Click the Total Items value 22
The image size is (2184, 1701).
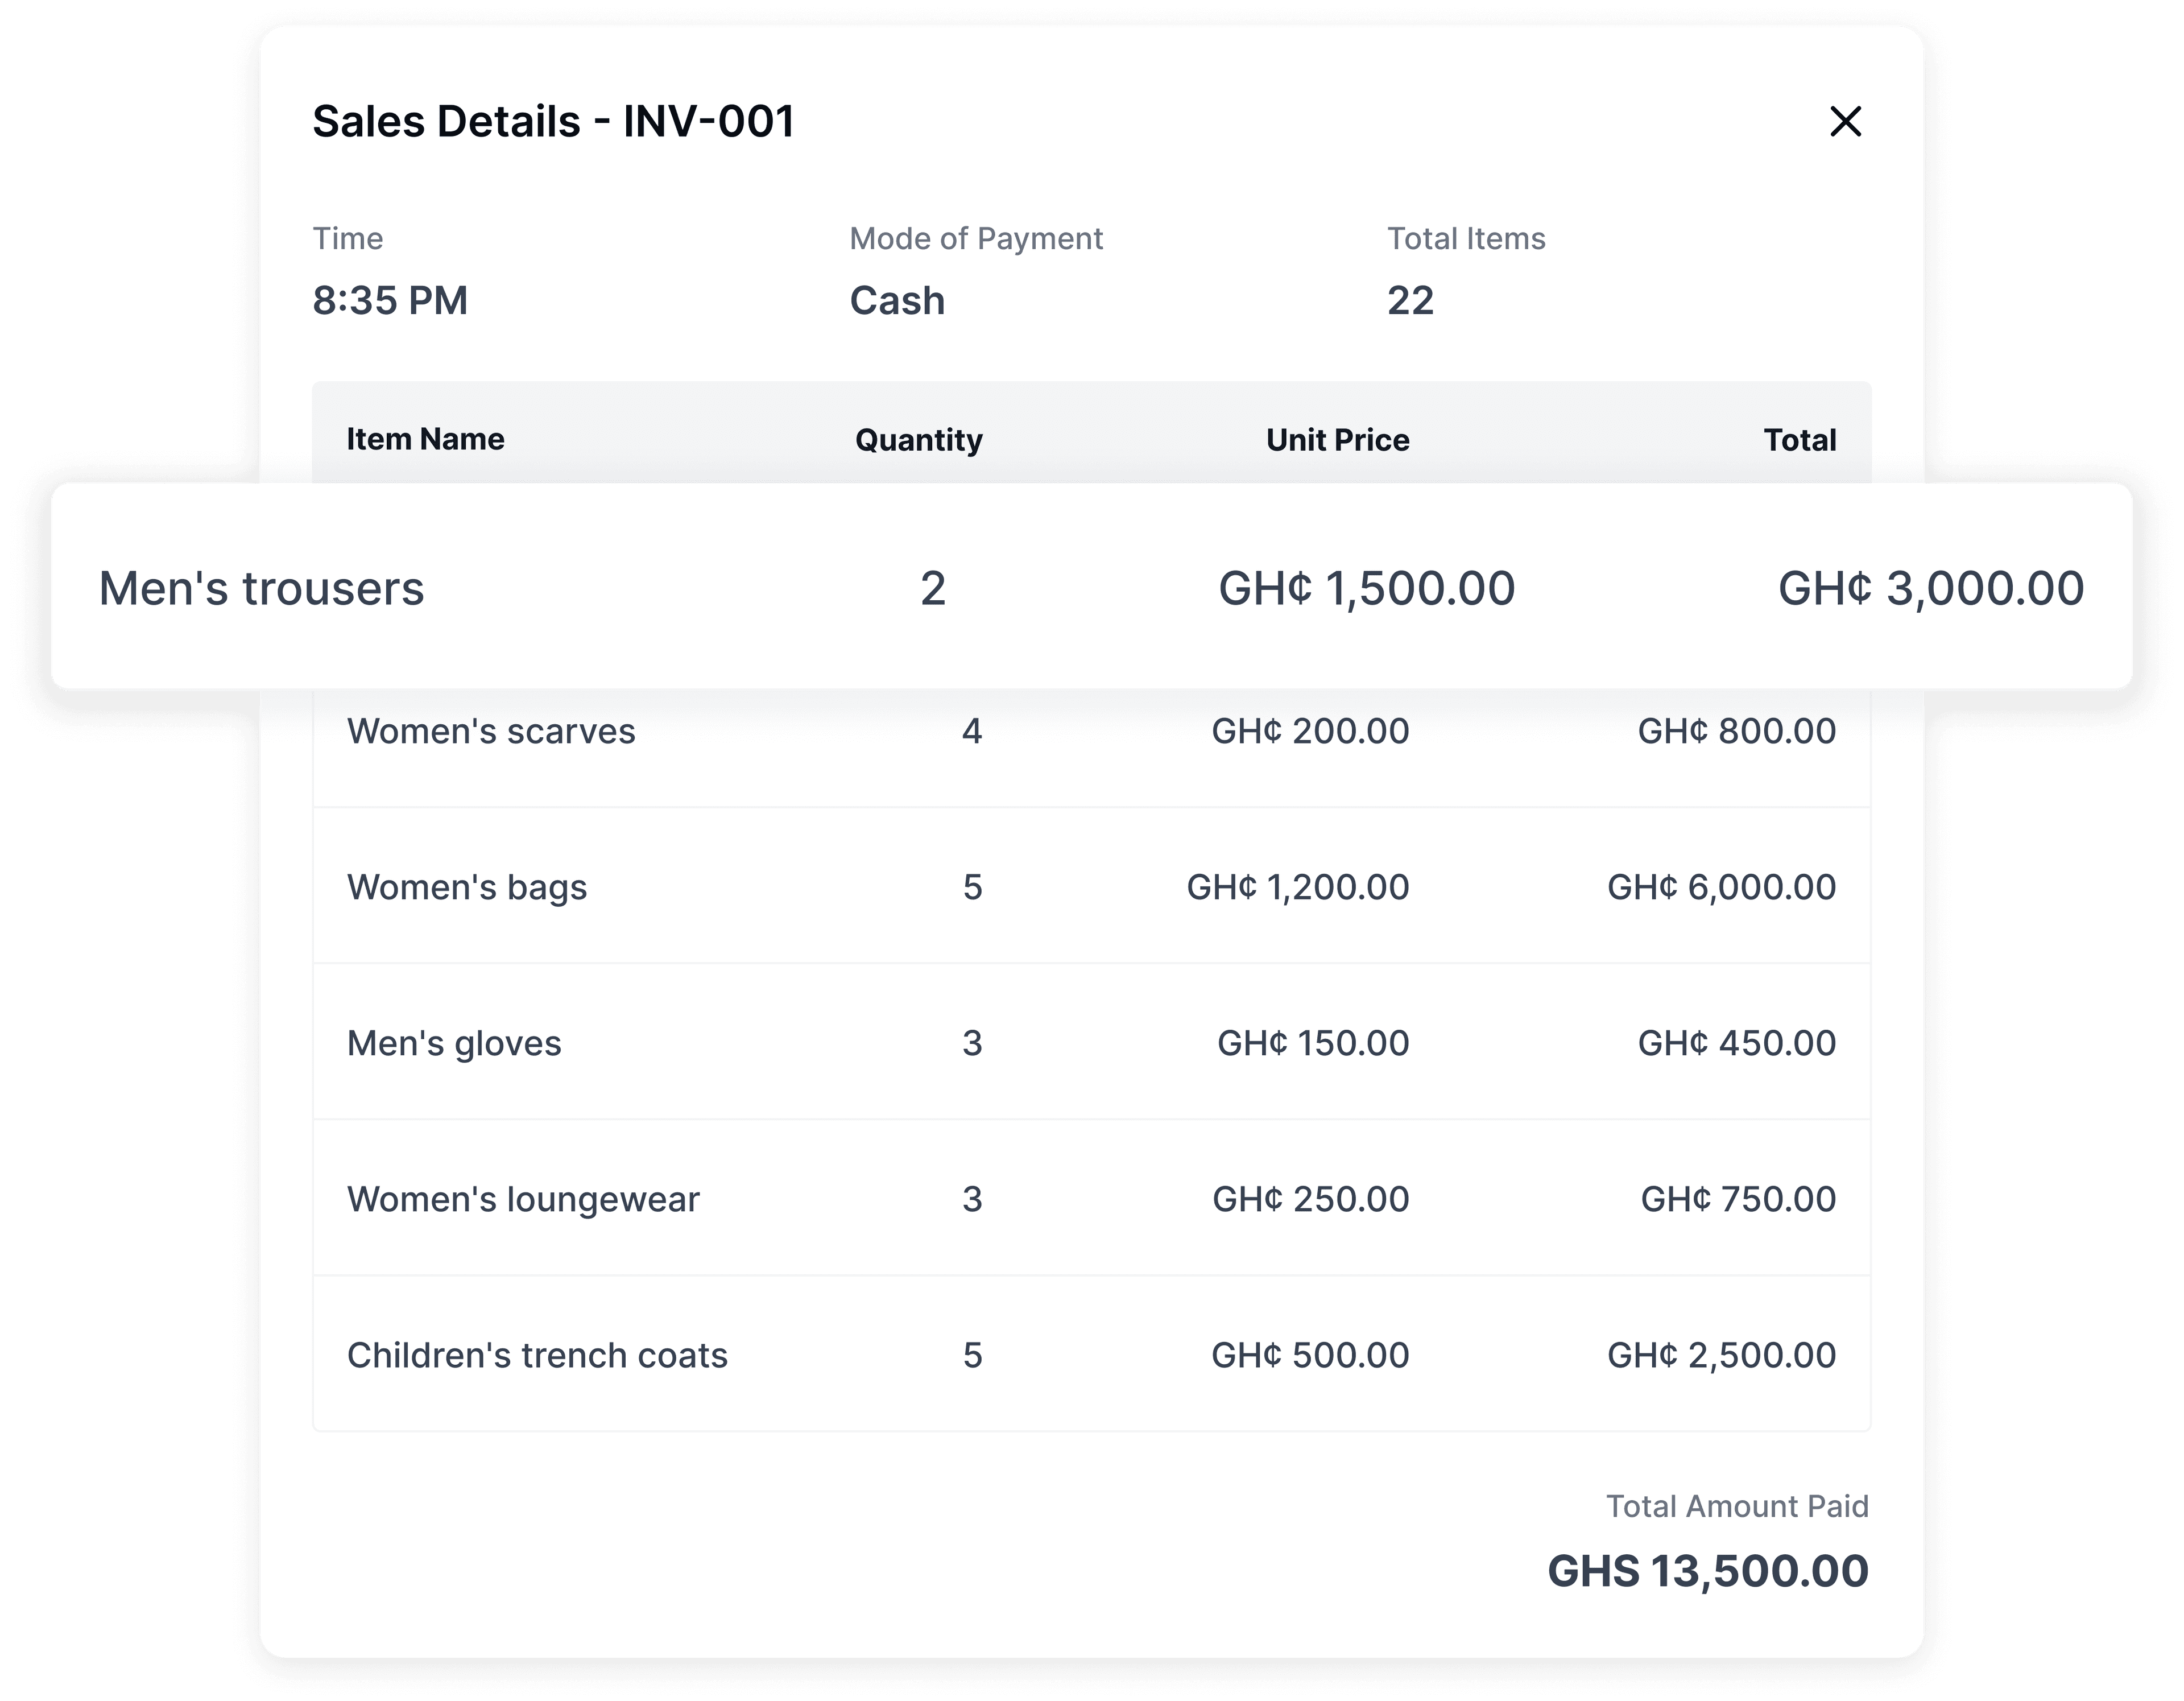pos(1410,300)
